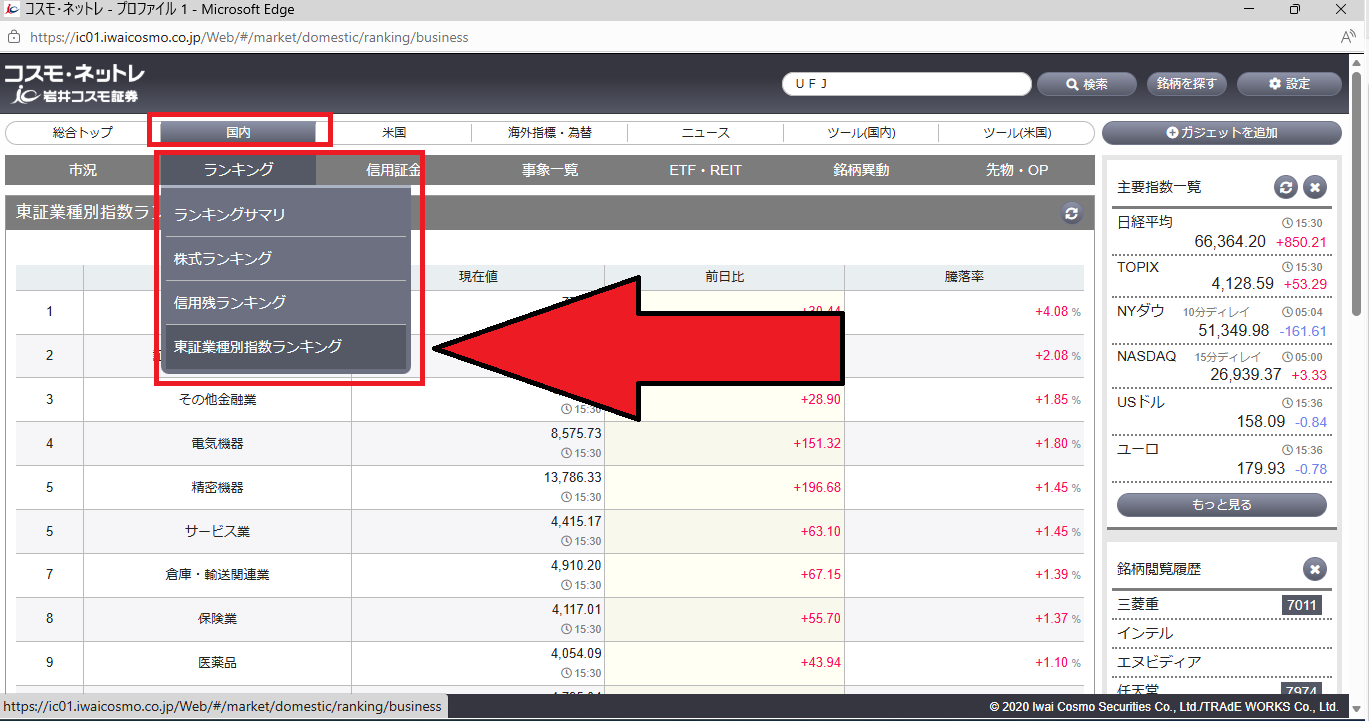Image resolution: width=1369 pixels, height=721 pixels.
Task: Click 日経平均 in the index list
Action: [1145, 222]
